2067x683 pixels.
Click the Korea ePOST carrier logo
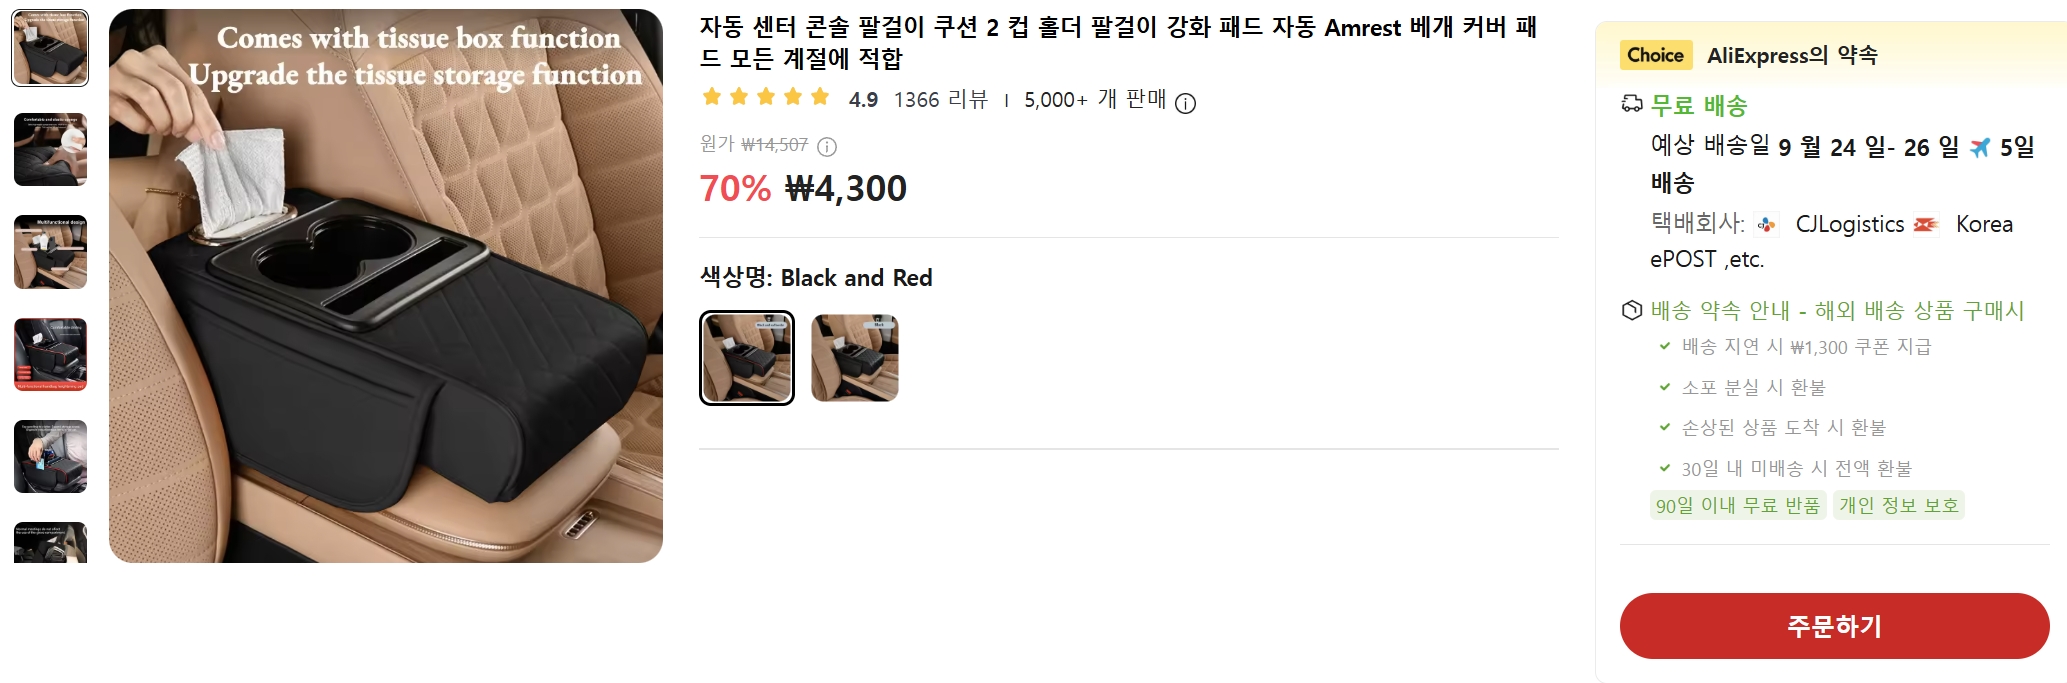[1926, 225]
